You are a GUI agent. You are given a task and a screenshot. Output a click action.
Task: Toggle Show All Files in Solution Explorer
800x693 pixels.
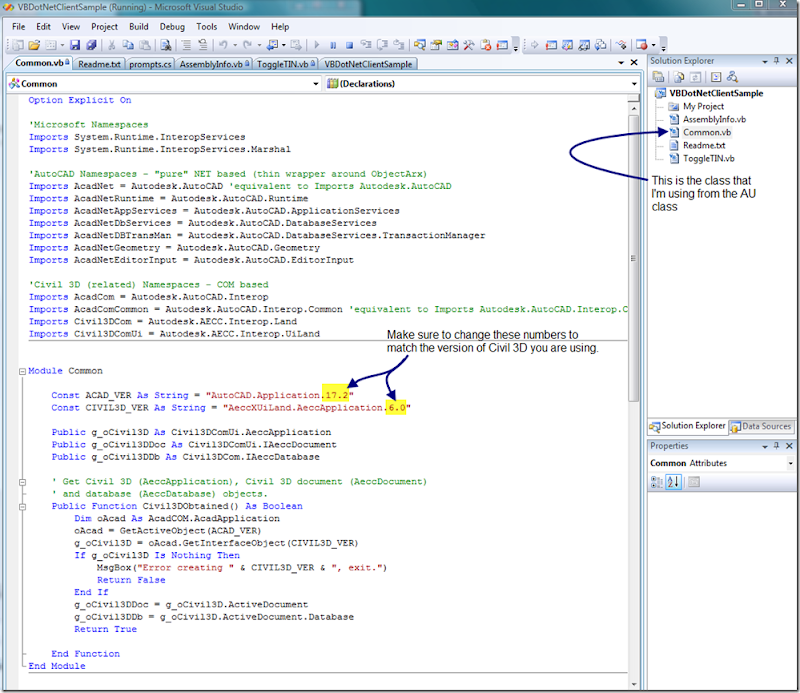pyautogui.click(x=679, y=75)
